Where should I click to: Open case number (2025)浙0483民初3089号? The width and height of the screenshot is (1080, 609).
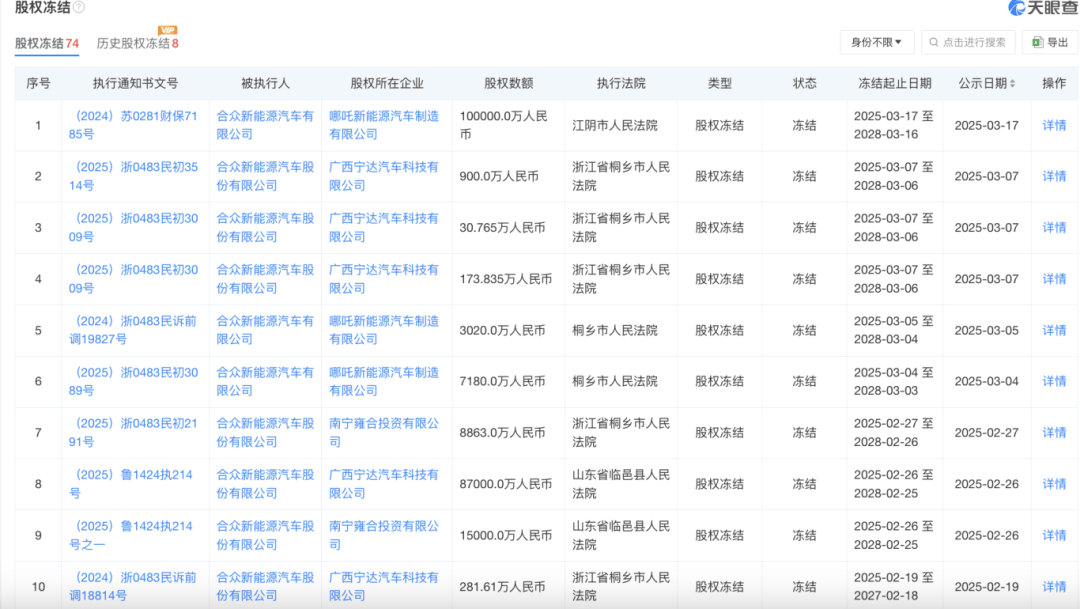click(133, 382)
